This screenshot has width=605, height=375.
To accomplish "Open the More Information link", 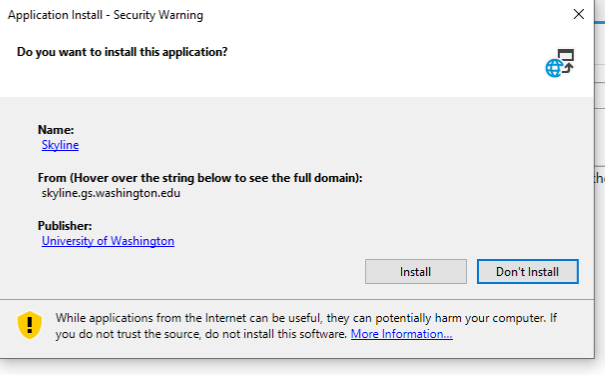I will (402, 334).
